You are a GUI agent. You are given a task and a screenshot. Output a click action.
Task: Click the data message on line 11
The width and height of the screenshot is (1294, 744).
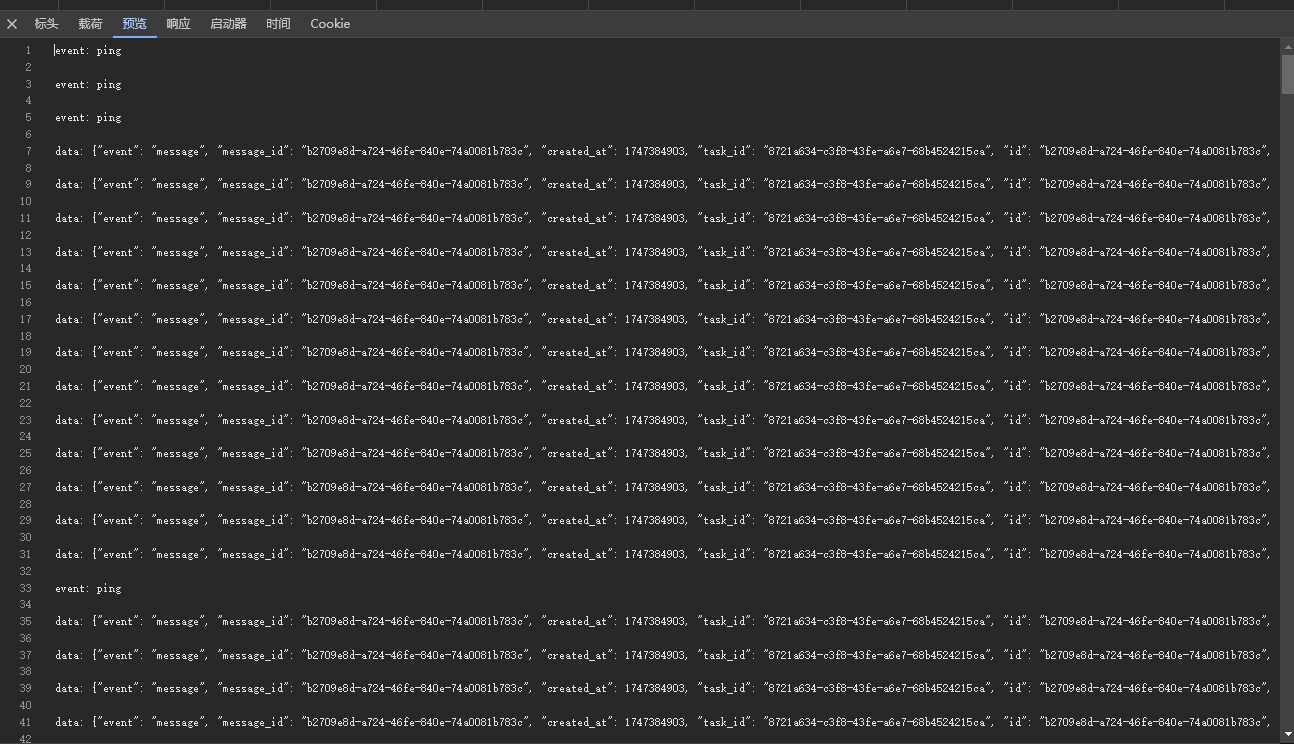pyautogui.click(x=664, y=219)
